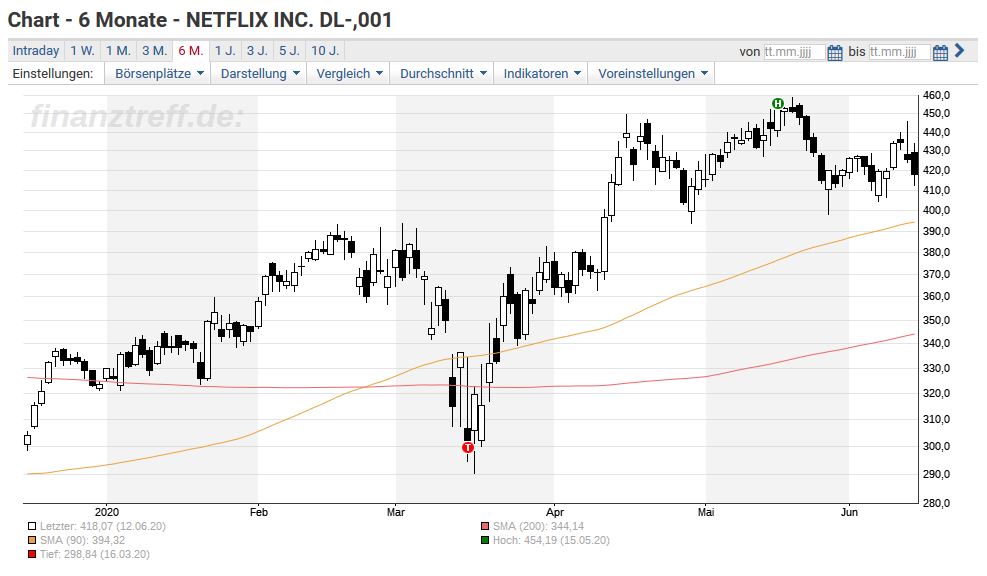Screen dimensions: 987x576
Task: Click 'Tief: 298,84 (16.03.20)' legend text
Action: pyautogui.click(x=94, y=555)
